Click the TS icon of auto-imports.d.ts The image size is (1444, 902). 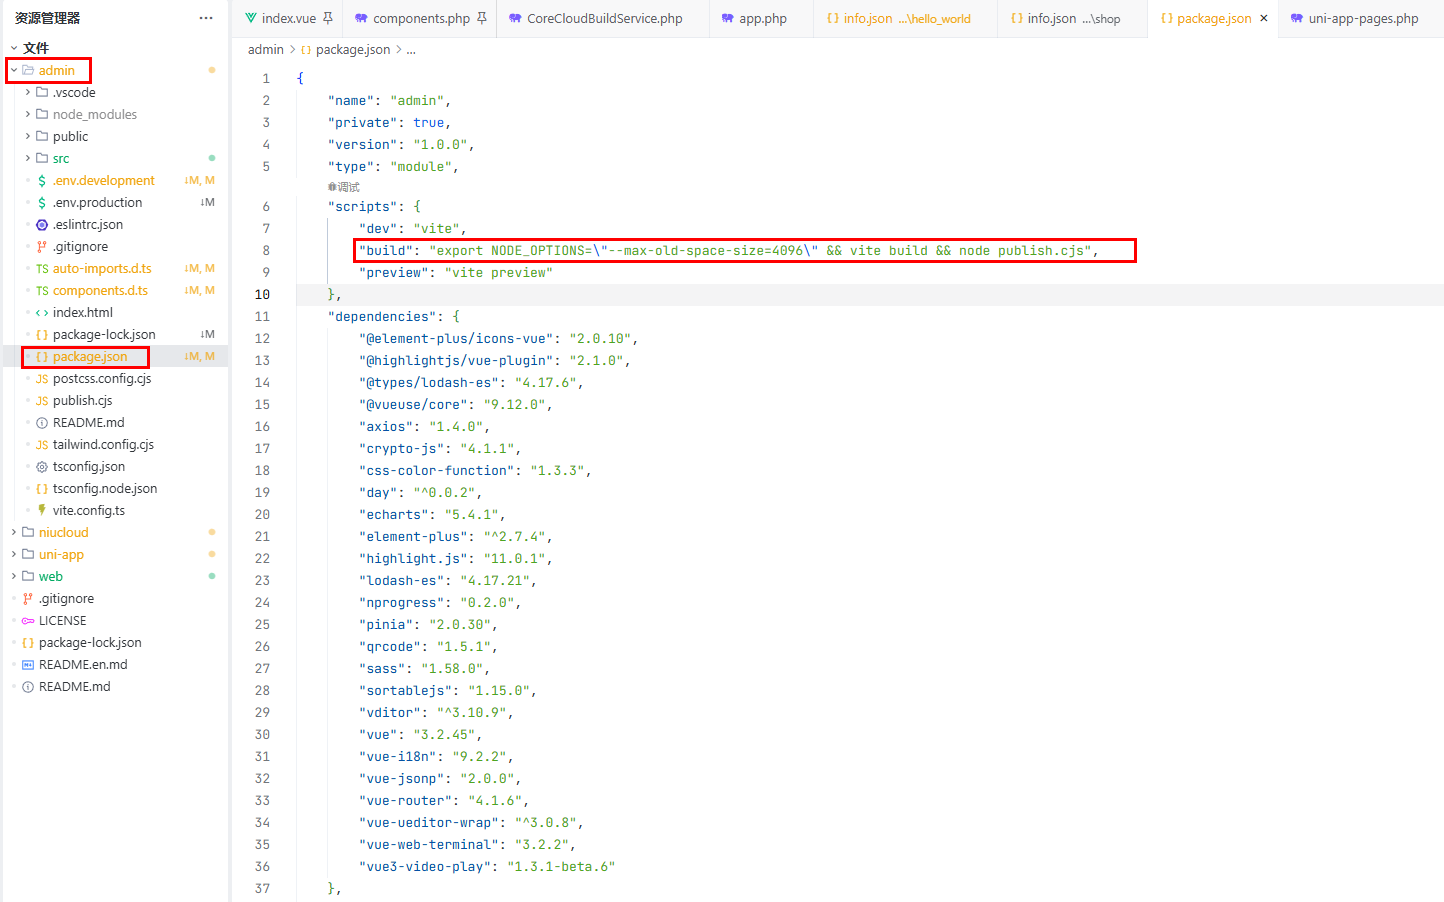pyautogui.click(x=42, y=269)
